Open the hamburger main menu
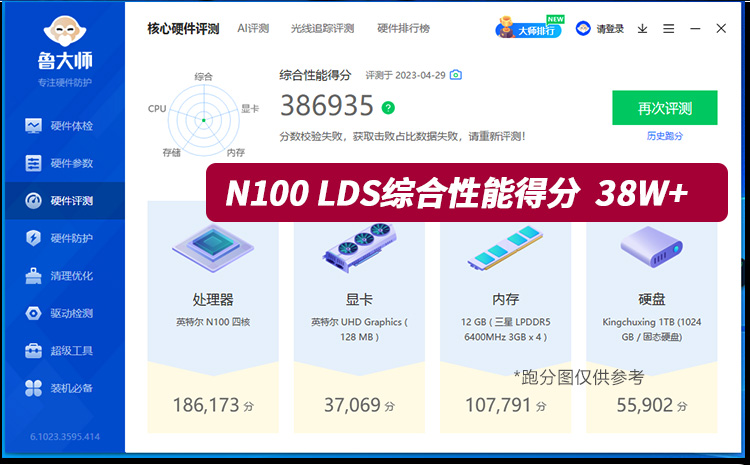 pyautogui.click(x=669, y=29)
